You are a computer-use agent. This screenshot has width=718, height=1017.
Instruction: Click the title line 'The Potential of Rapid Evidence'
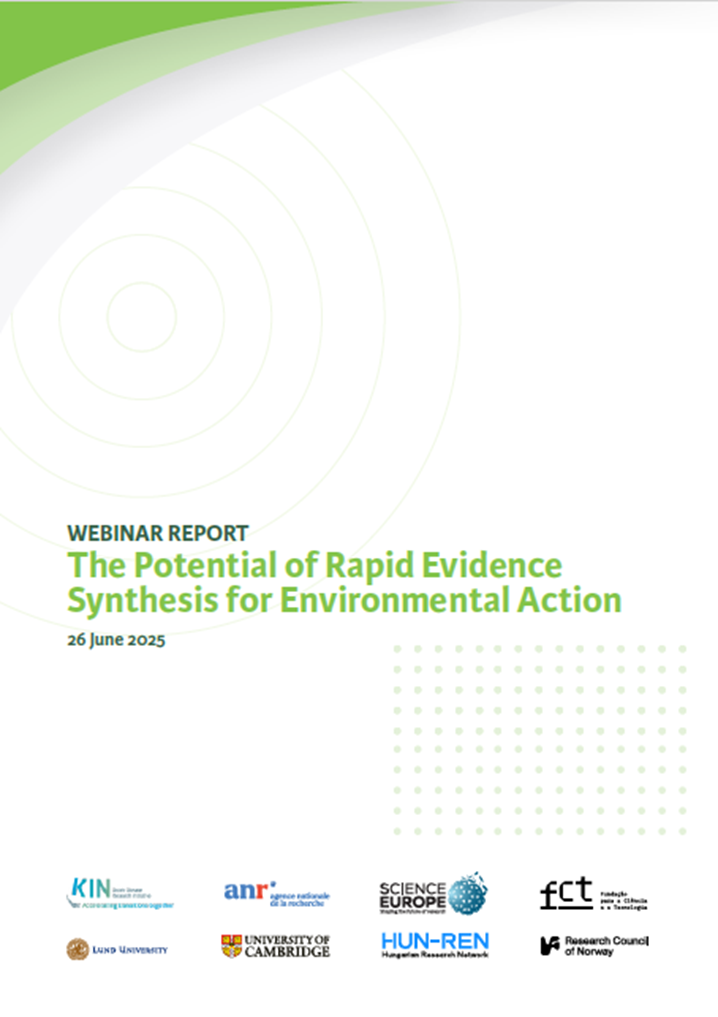click(x=314, y=565)
